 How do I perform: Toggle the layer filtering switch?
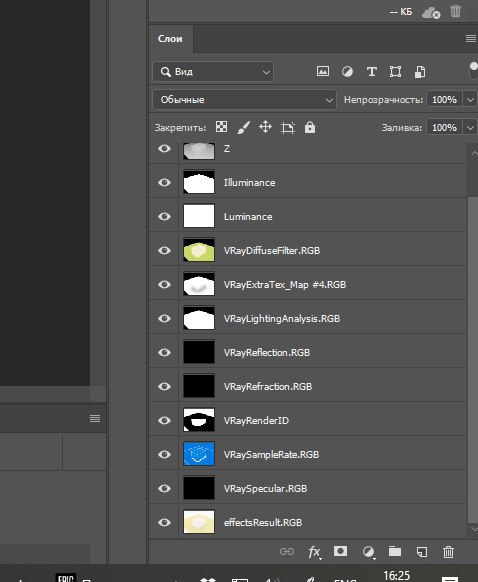(474, 71)
